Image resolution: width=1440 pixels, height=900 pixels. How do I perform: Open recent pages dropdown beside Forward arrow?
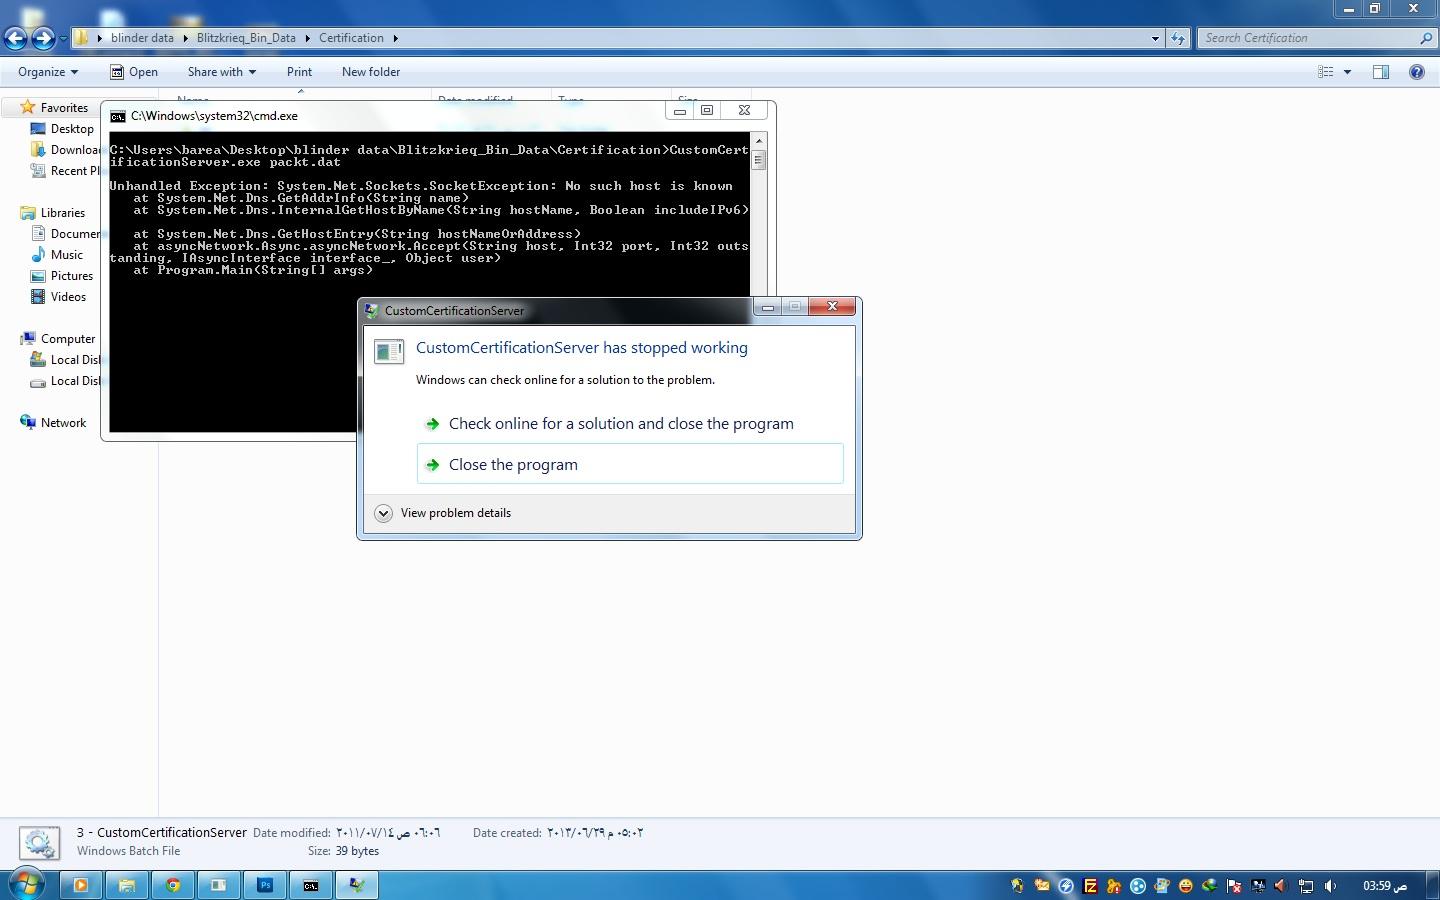pos(63,39)
